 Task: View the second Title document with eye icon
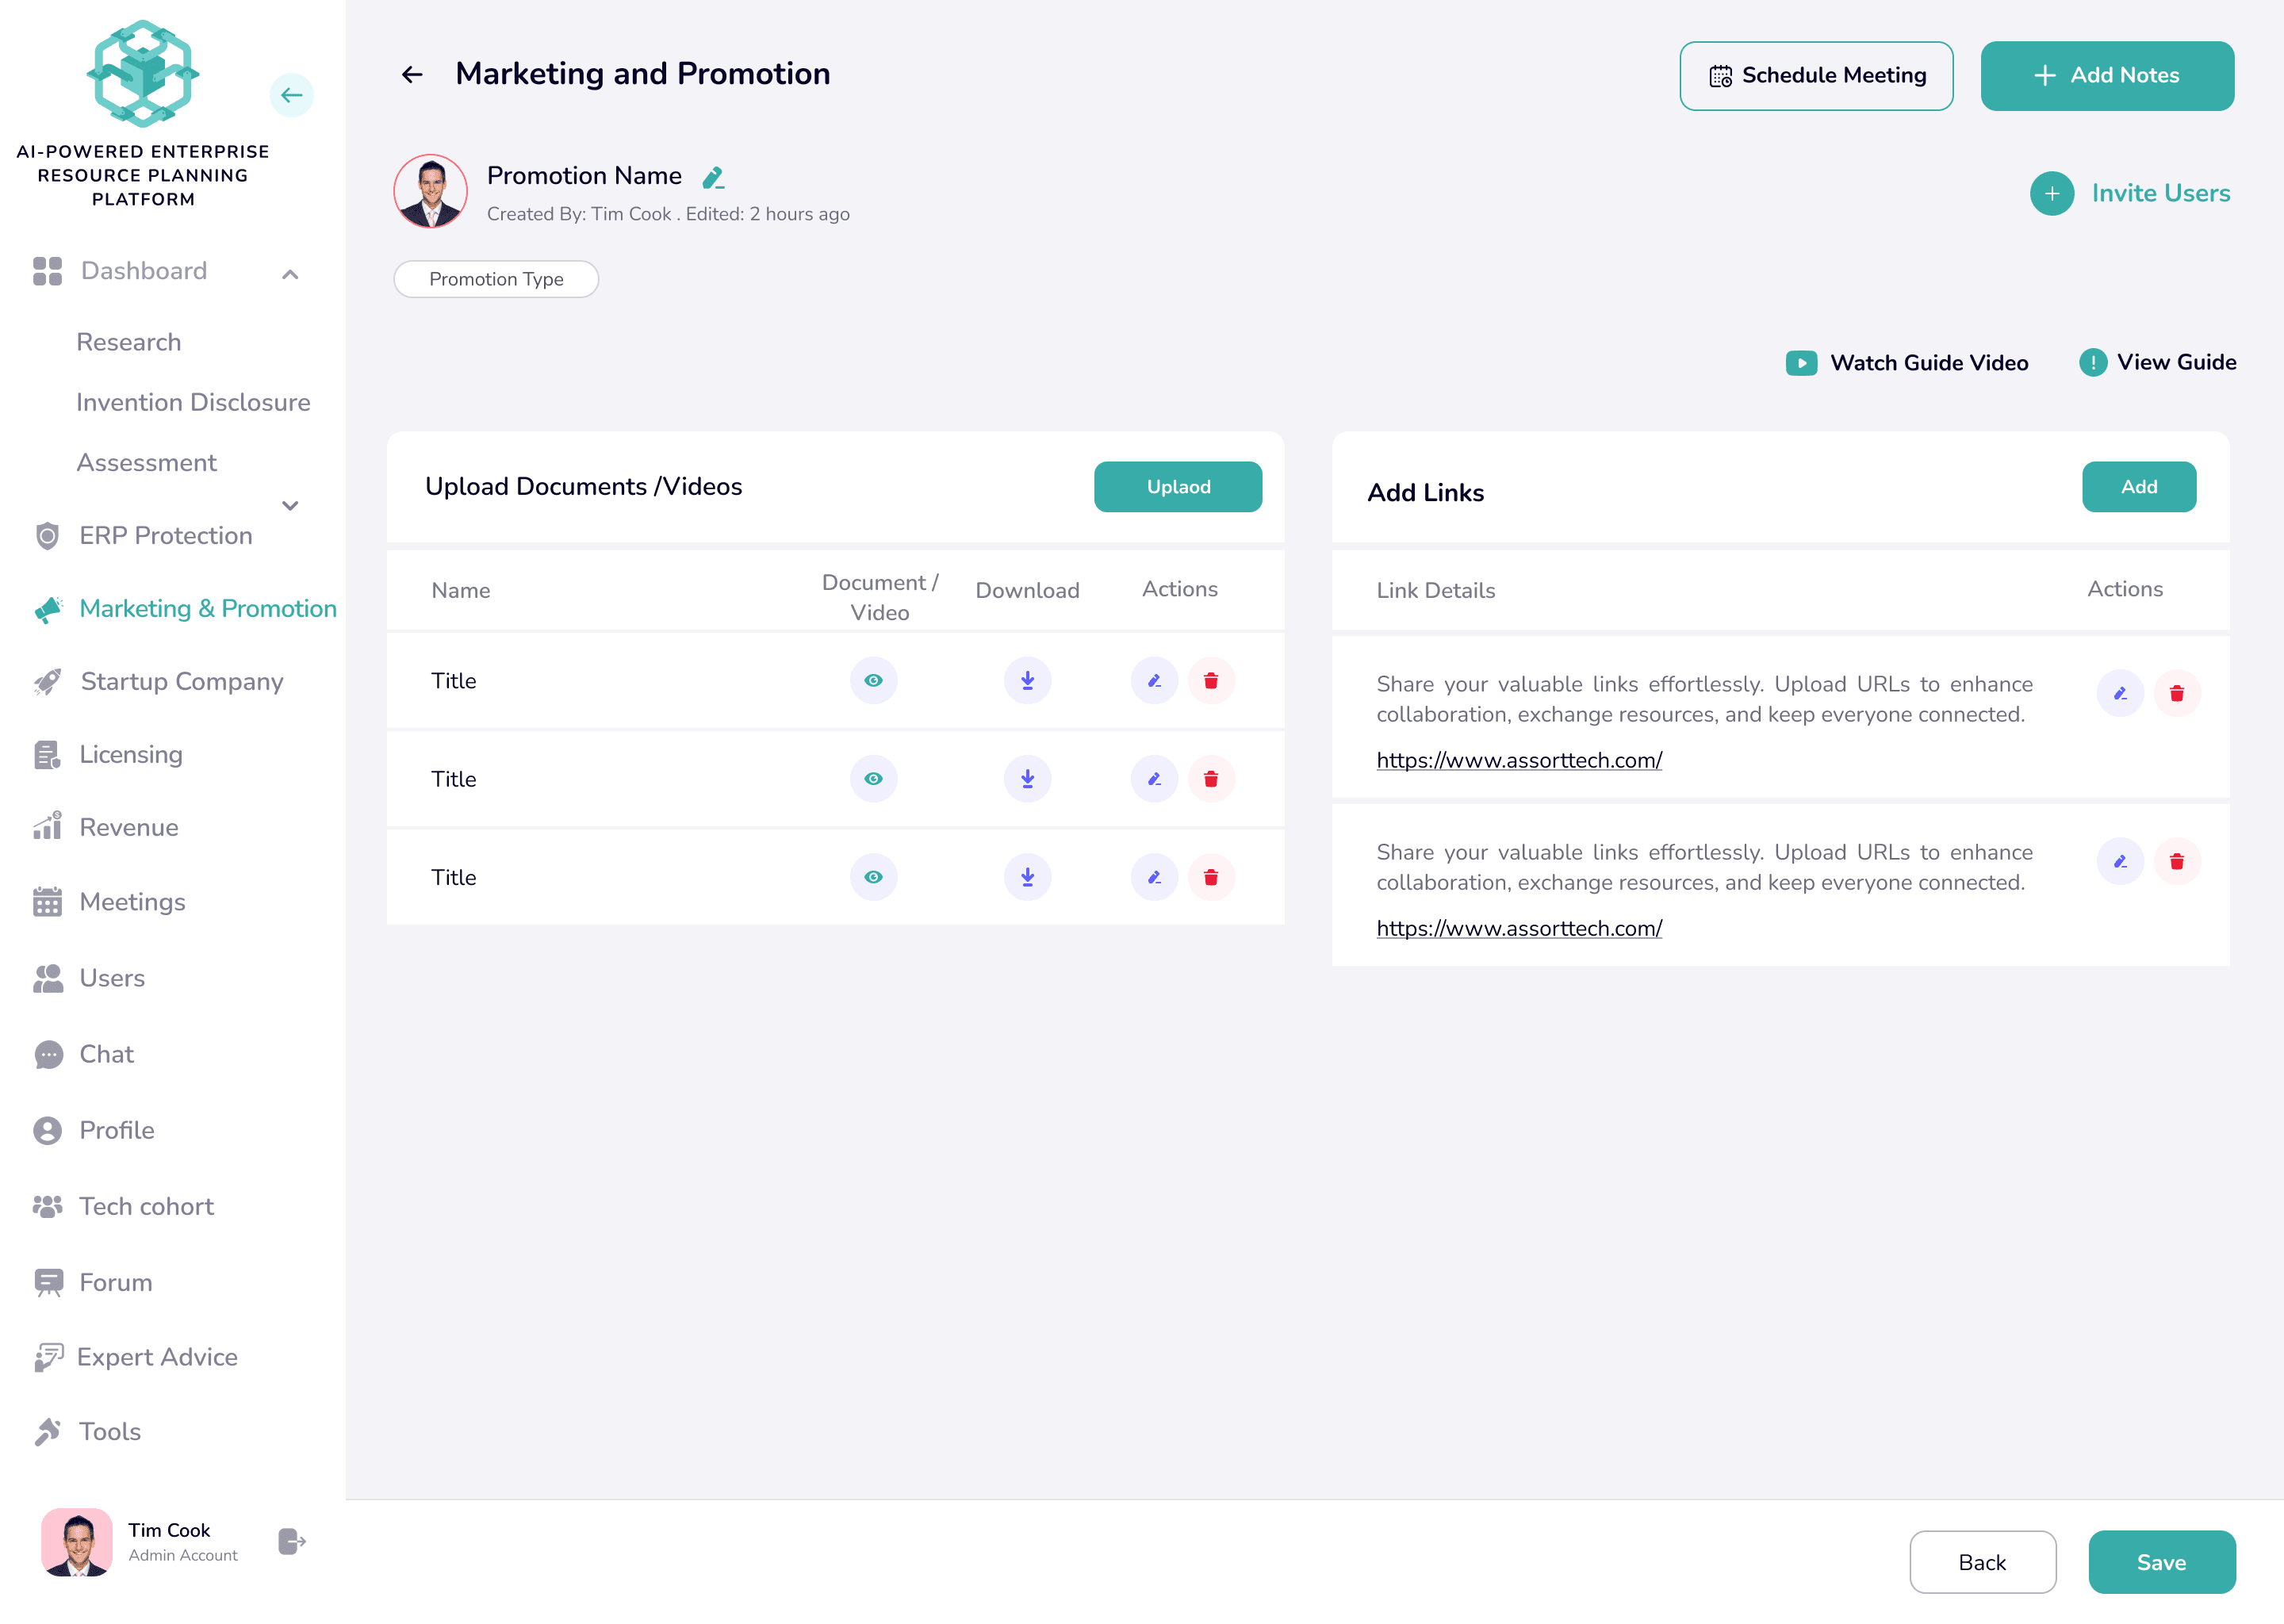(x=873, y=779)
